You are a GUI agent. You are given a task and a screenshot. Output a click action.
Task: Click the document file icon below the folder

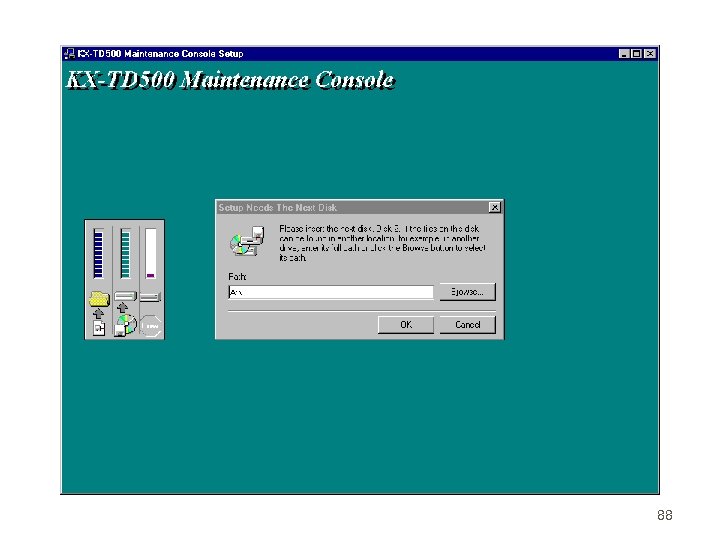coord(99,328)
